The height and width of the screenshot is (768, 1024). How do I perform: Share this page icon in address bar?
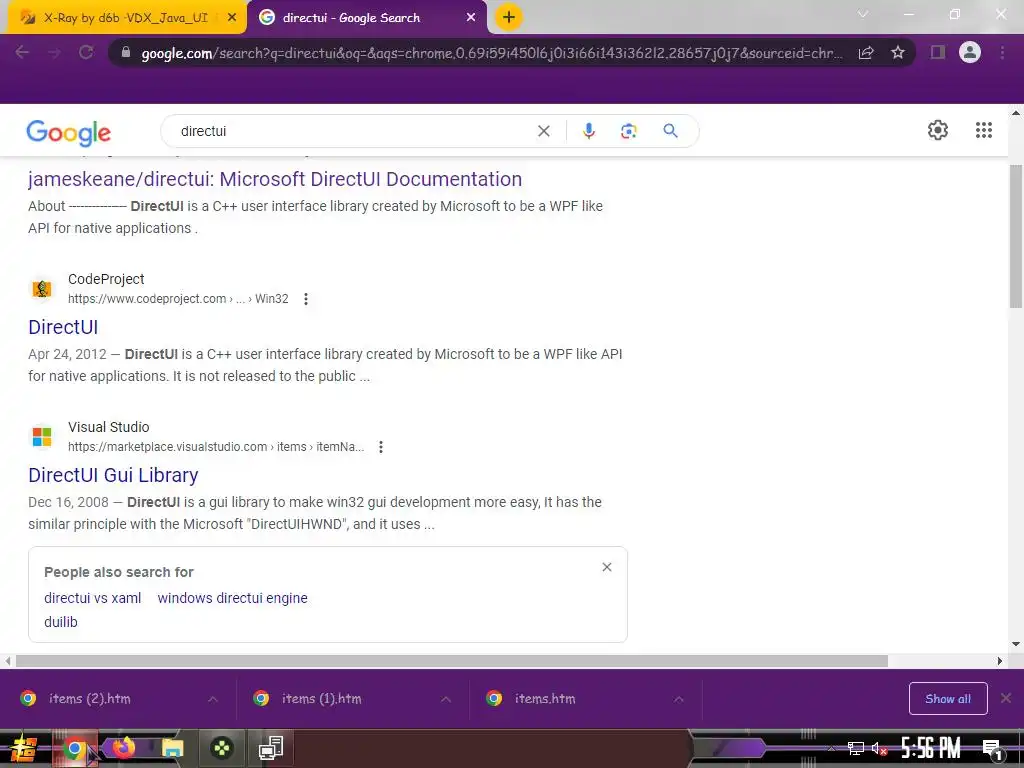tap(866, 53)
